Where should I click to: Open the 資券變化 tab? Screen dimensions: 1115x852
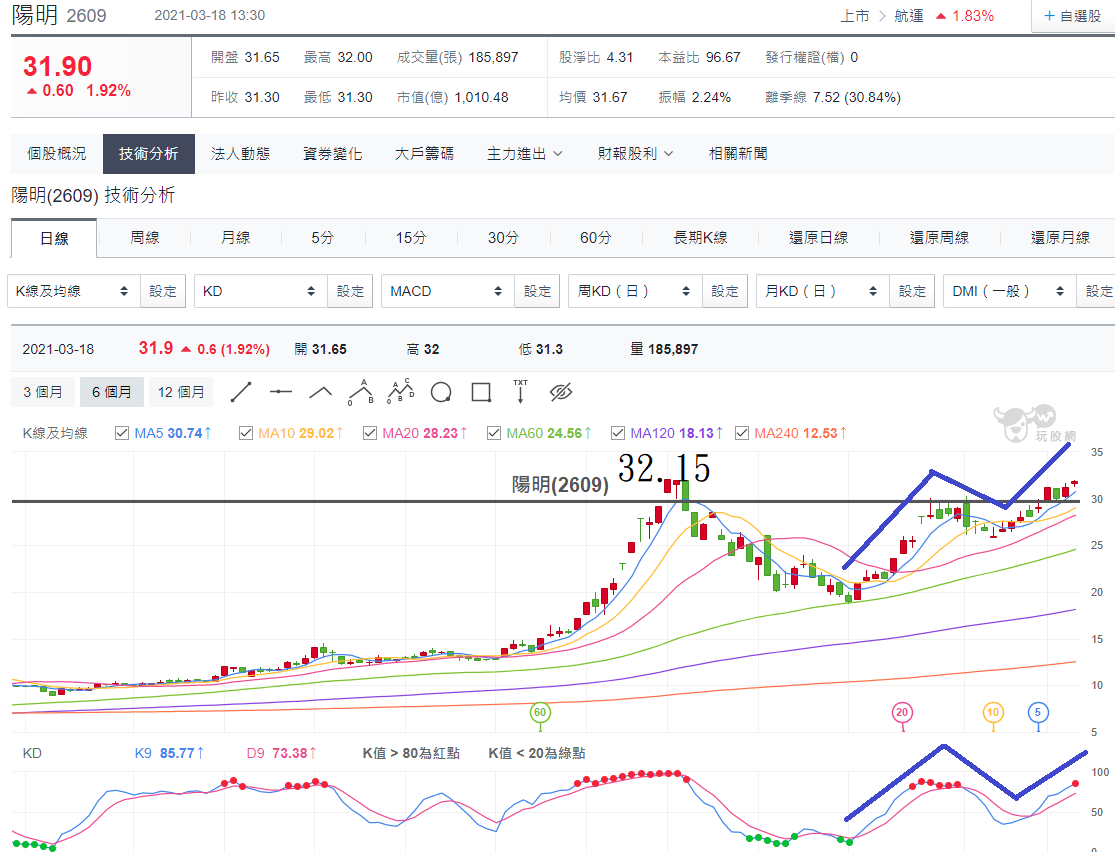pos(332,154)
